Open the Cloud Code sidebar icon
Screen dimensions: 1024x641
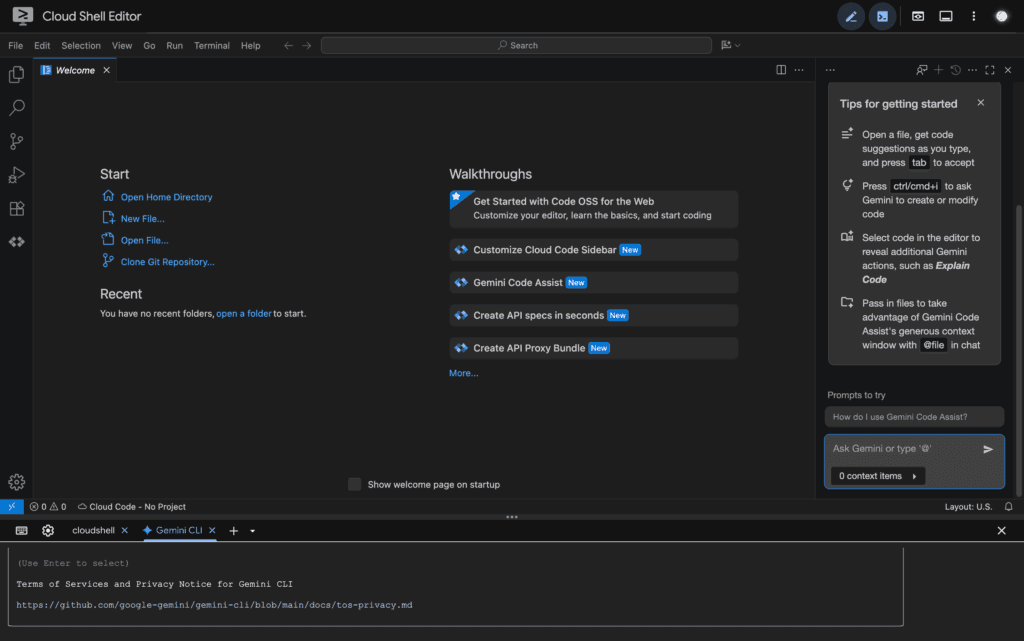click(16, 242)
